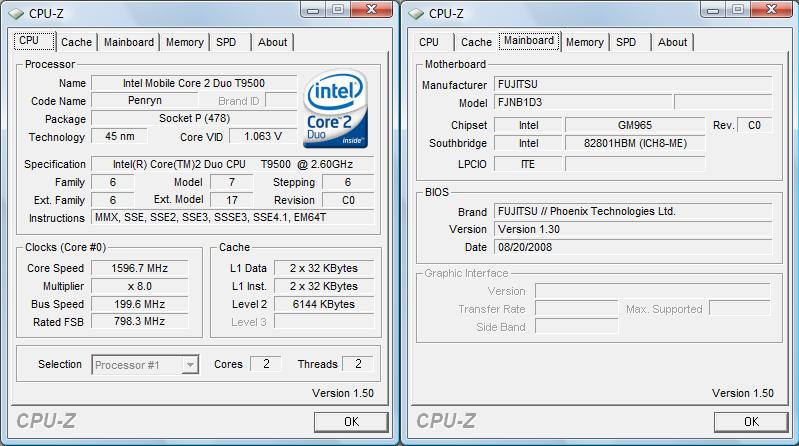Click the Technology value 45 nm
This screenshot has width=799, height=446.
tap(120, 137)
